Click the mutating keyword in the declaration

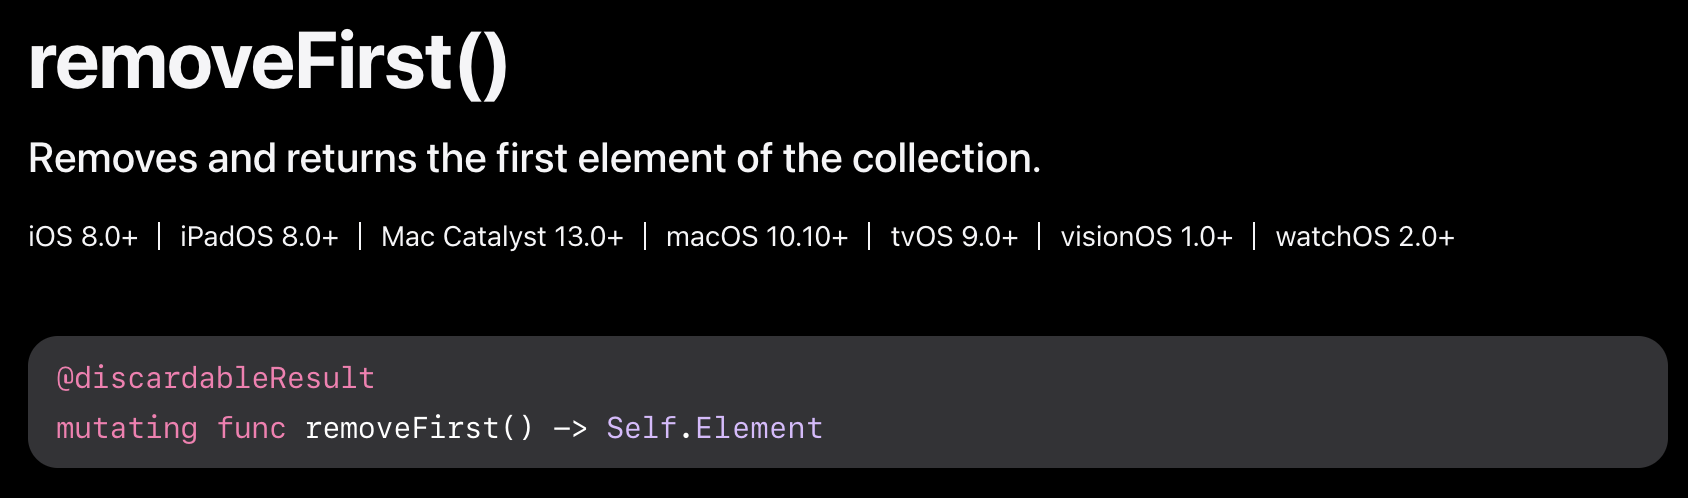(127, 428)
